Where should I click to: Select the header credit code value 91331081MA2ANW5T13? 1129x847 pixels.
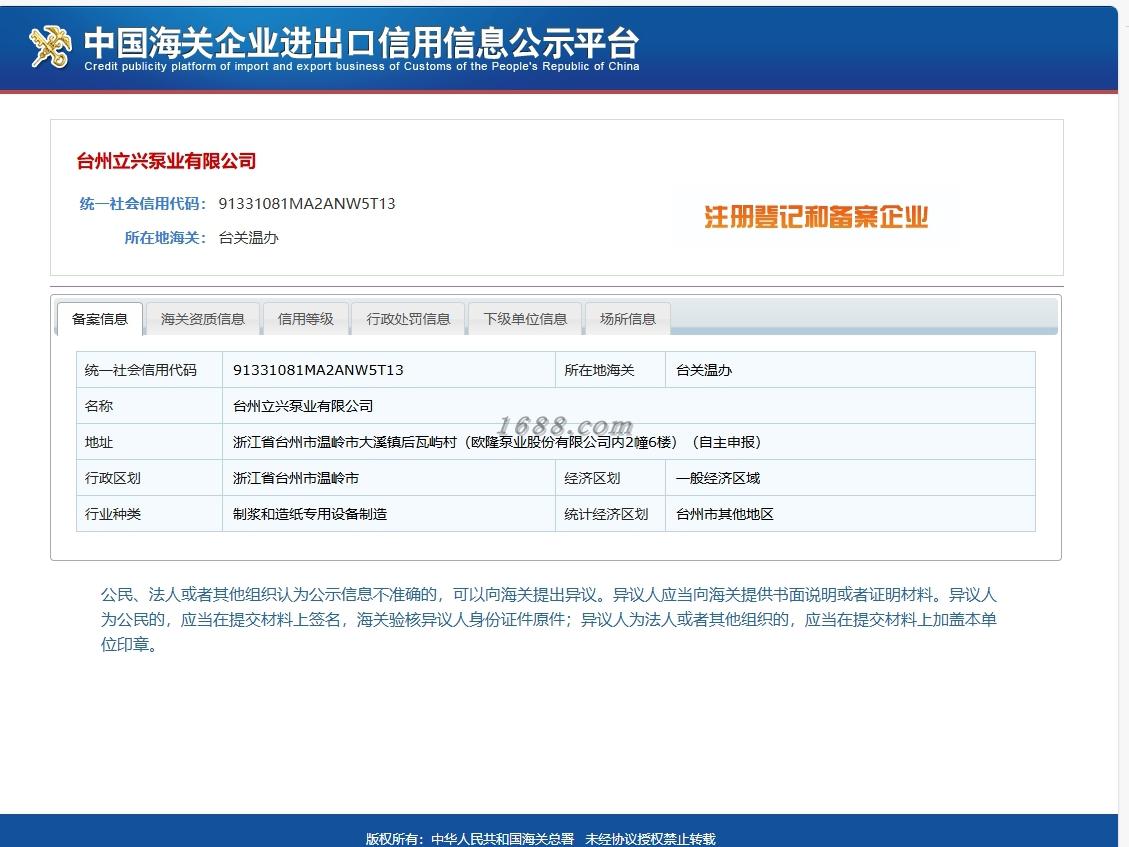307,204
